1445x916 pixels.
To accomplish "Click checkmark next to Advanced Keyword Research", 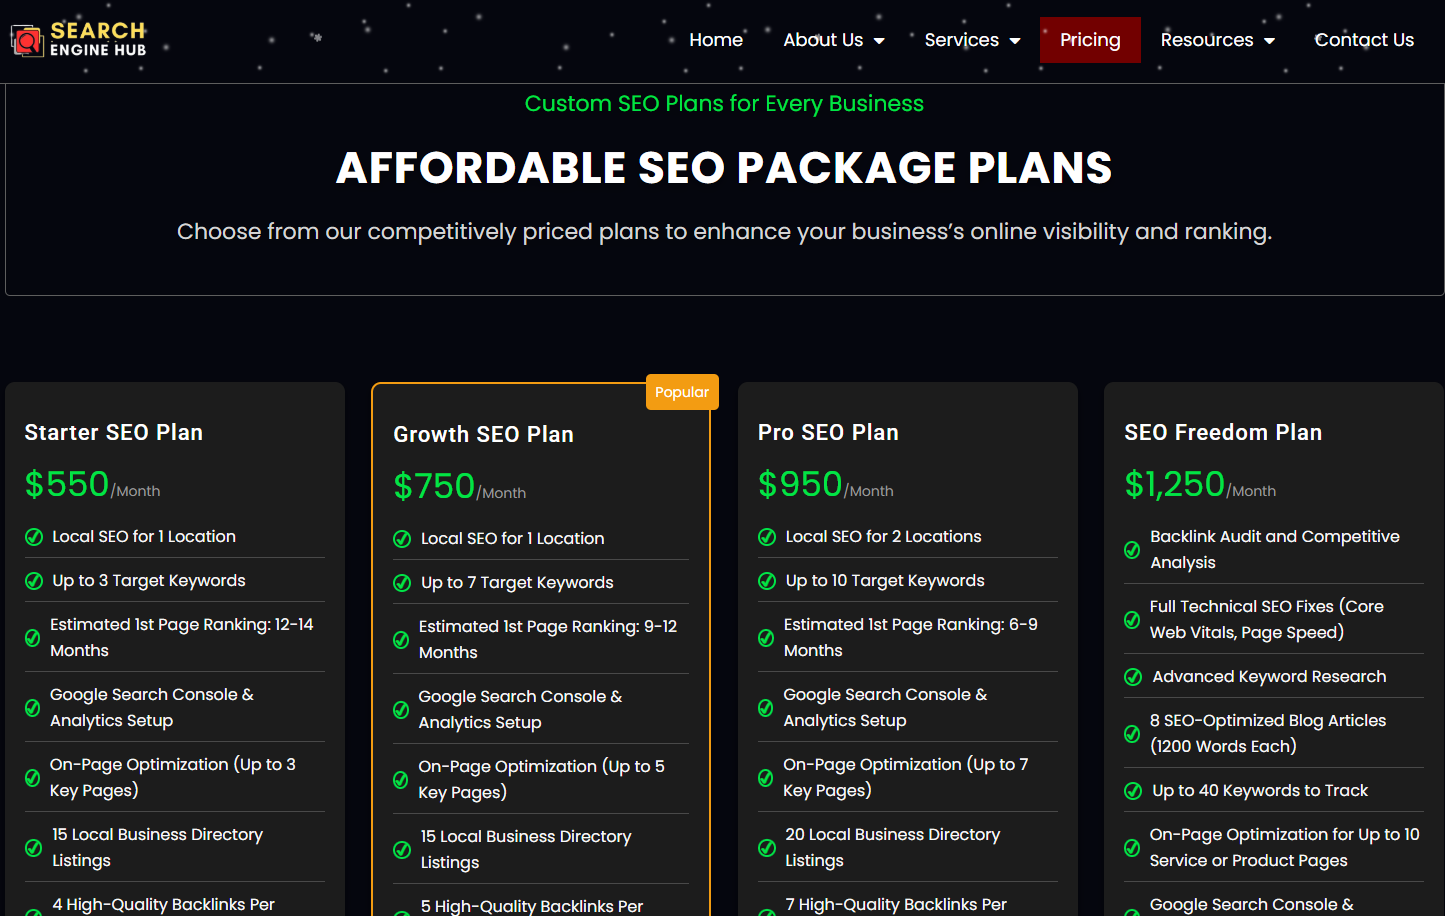I will [1132, 676].
